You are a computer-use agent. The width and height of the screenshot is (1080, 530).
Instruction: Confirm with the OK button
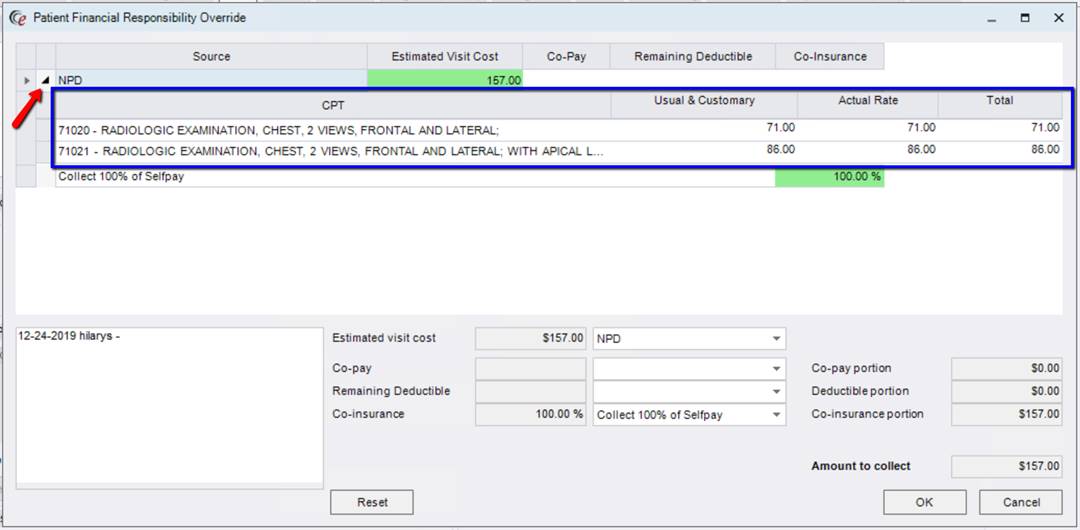tap(924, 502)
